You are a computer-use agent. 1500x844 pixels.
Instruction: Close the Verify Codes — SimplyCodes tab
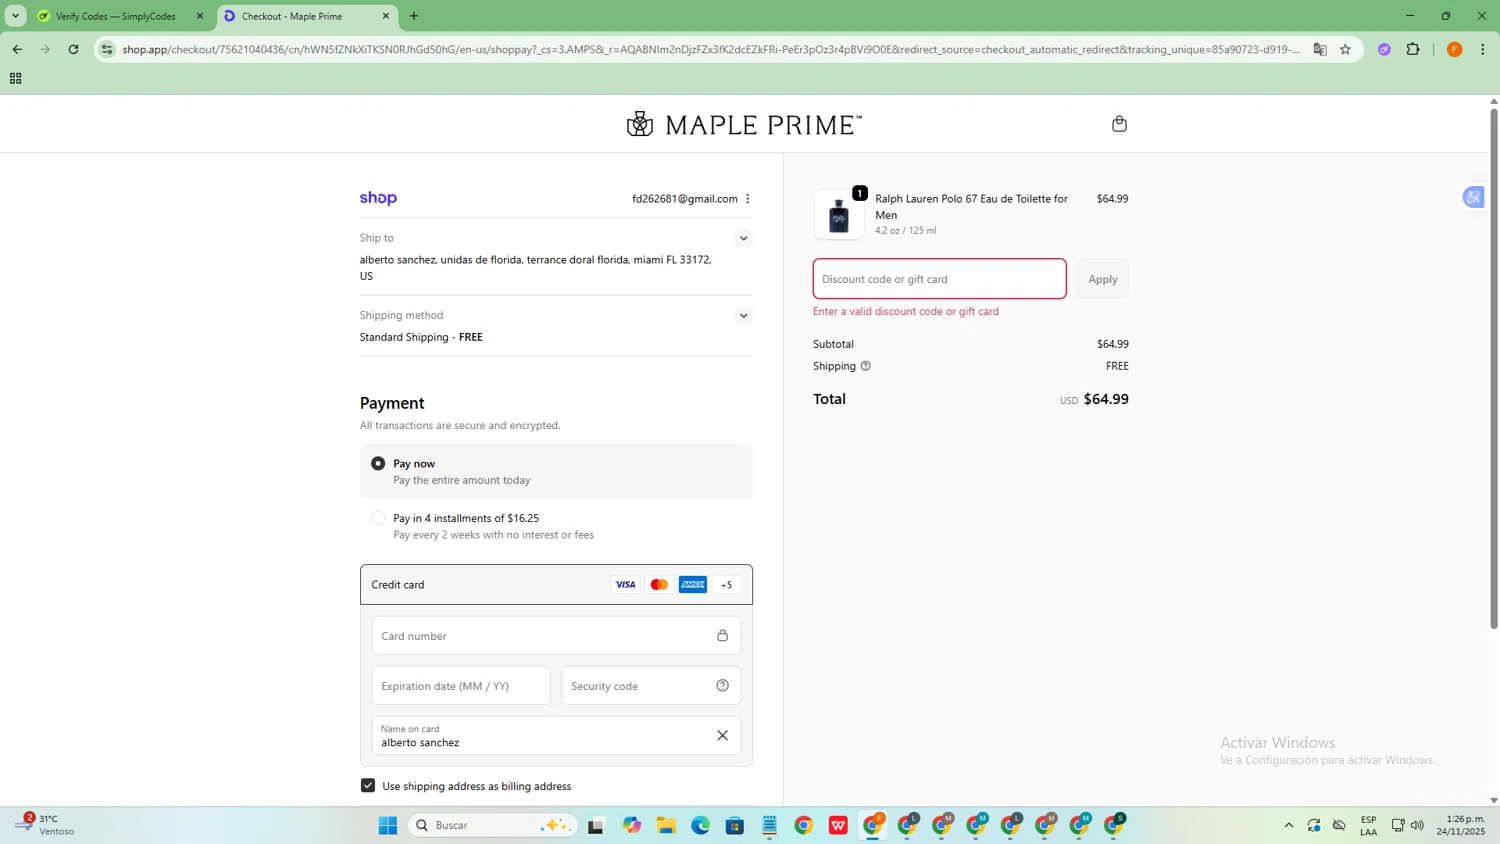pos(199,16)
